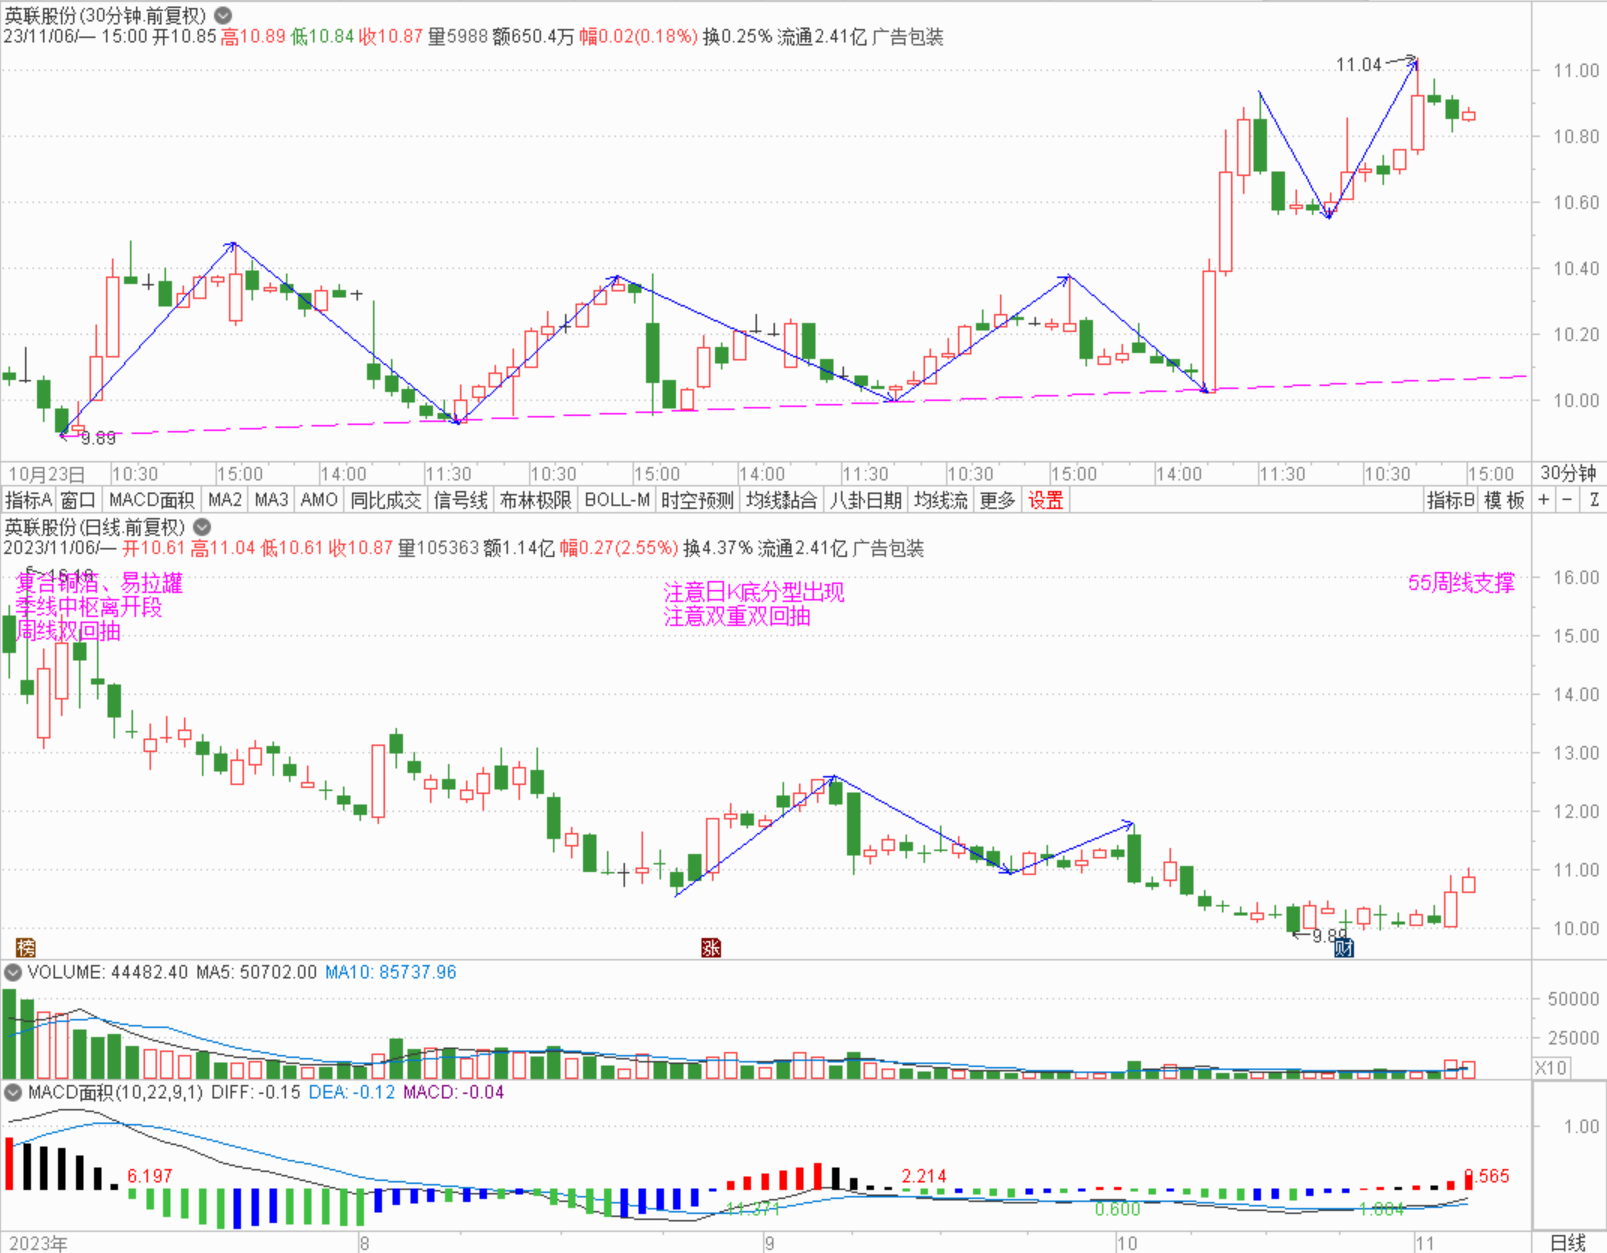1607x1253 pixels.
Task: Click the MA10: 85737.96 volume value
Action: coord(391,972)
